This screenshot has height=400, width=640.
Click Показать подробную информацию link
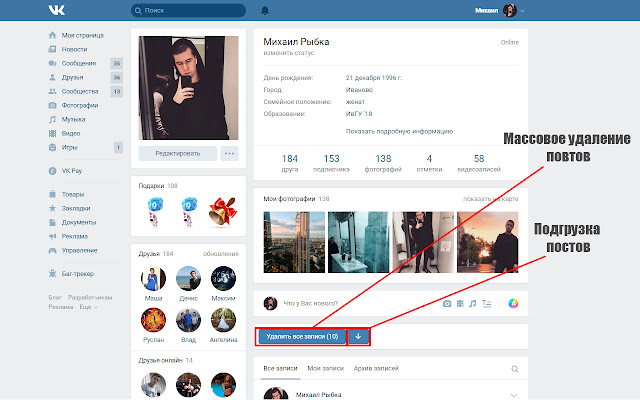tap(399, 130)
